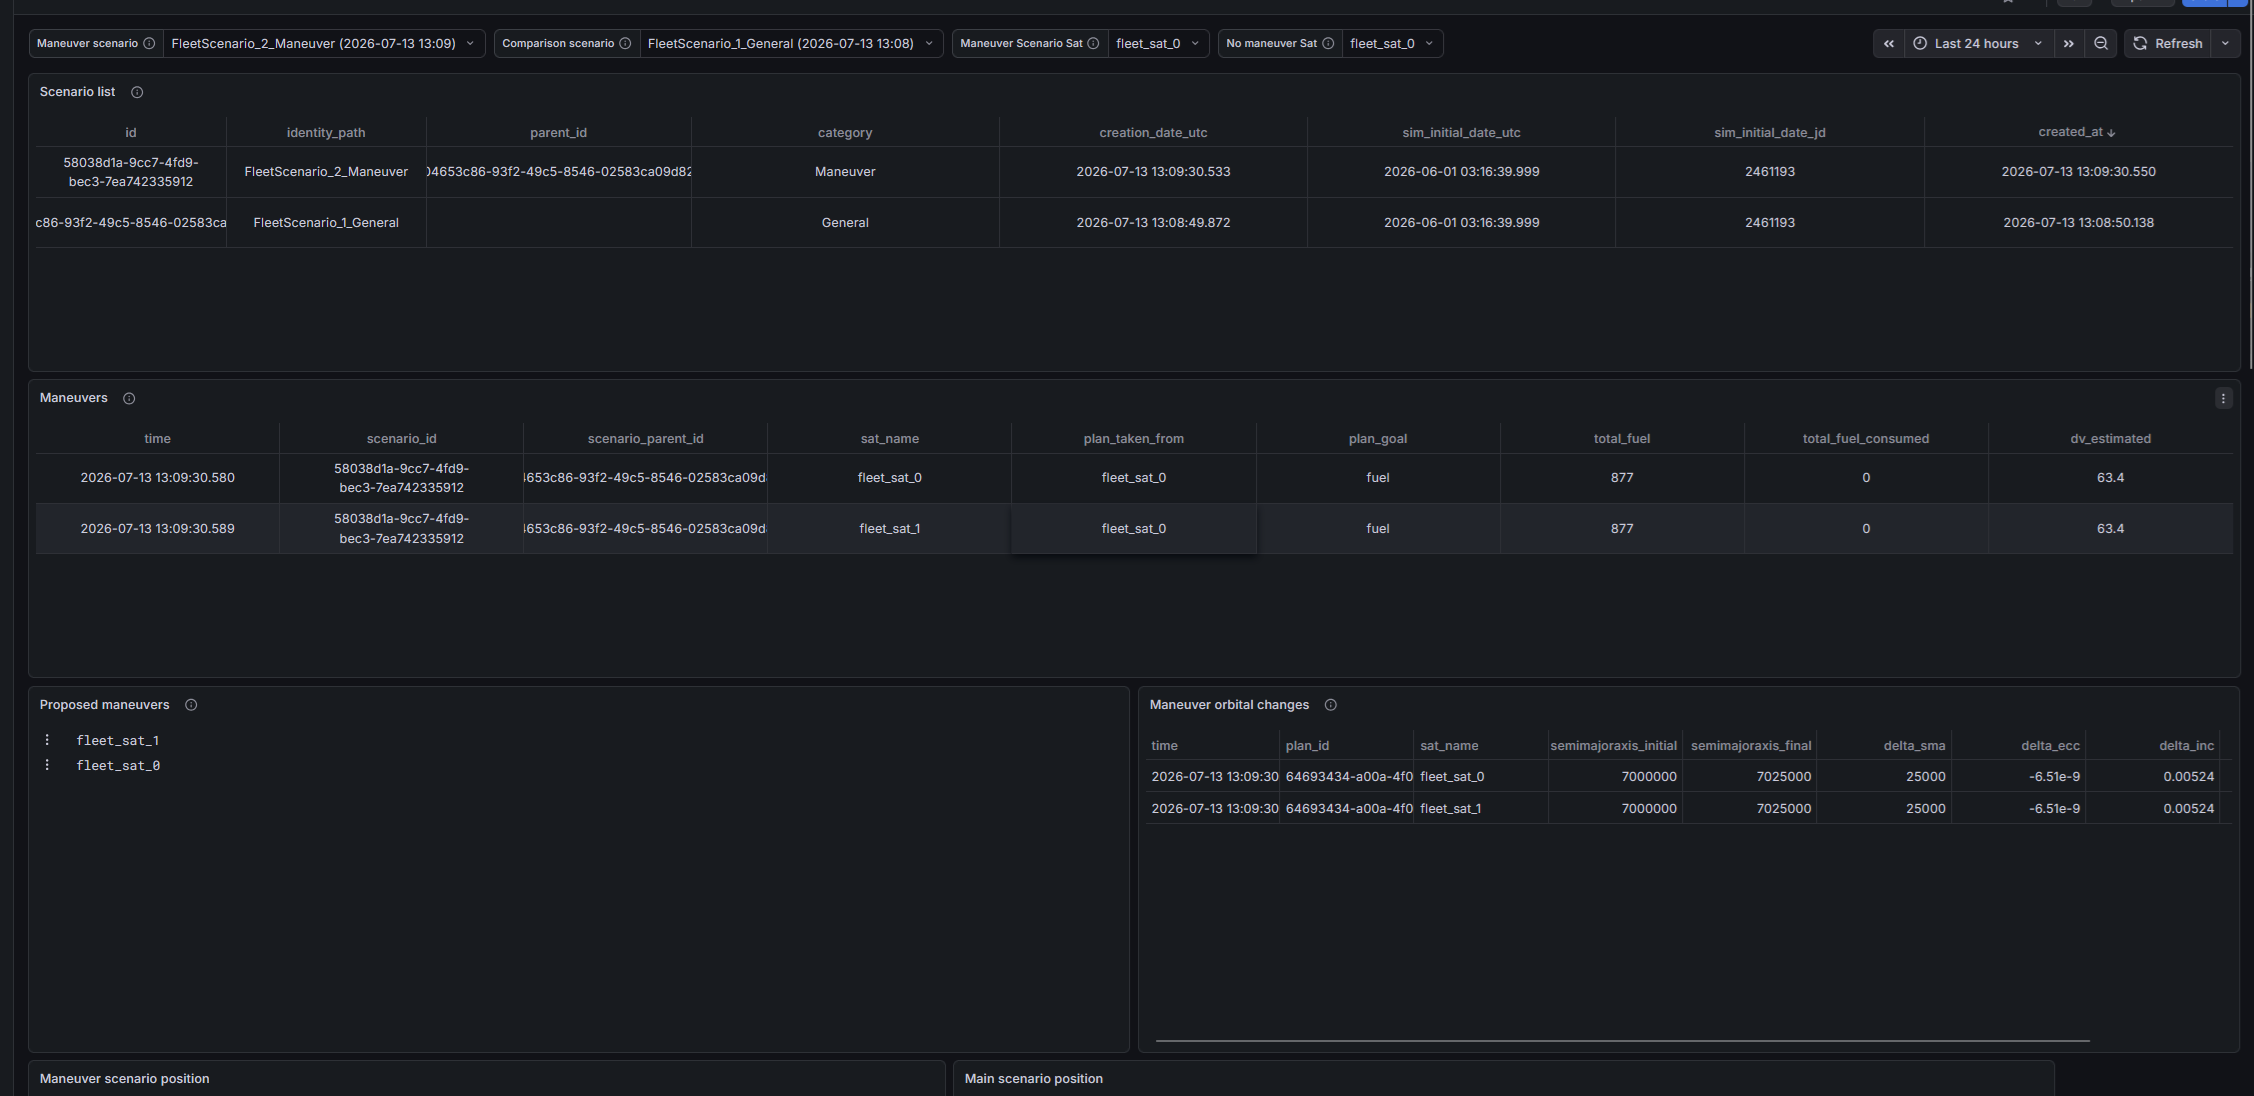2254x1096 pixels.
Task: Click Maneuvers panel info icon
Action: (129, 398)
